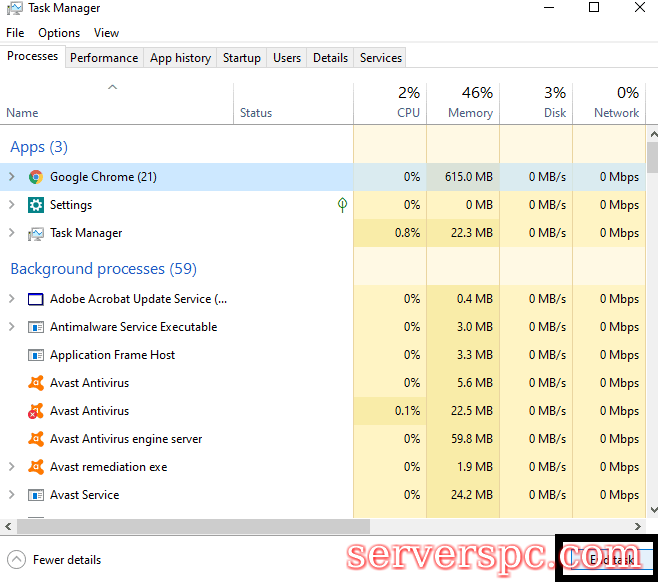Click the Application Frame Host icon
This screenshot has width=658, height=582.
point(36,355)
